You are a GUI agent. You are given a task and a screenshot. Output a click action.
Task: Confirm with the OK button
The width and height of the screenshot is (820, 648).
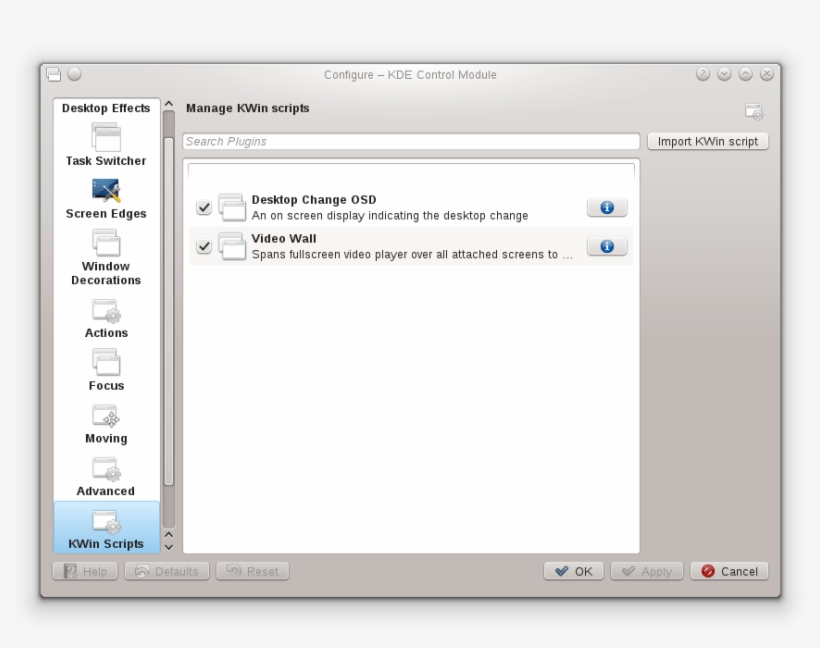[x=574, y=571]
